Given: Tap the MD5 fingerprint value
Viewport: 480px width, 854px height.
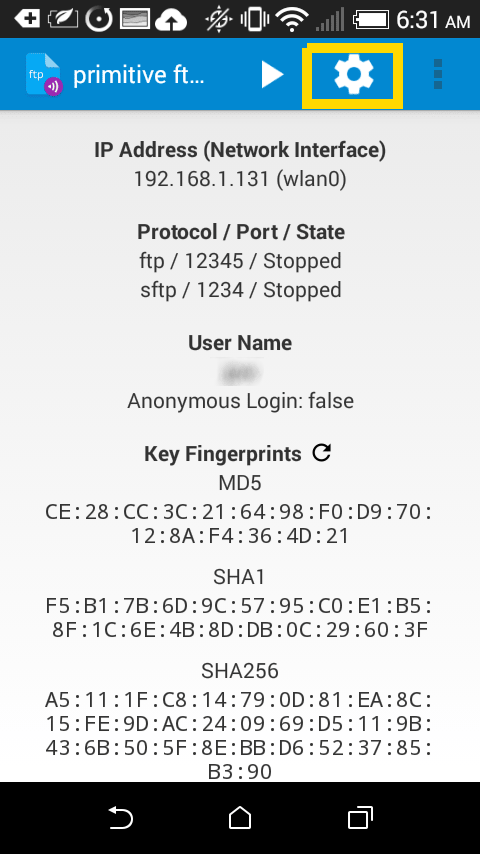Looking at the screenshot, I should 239,524.
